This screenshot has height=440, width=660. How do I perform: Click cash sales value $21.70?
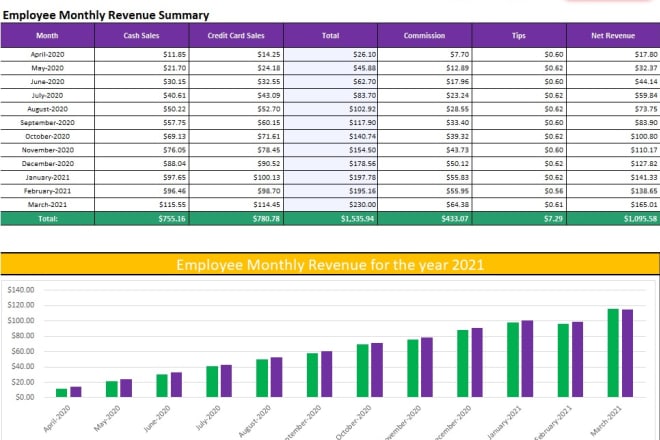click(174, 68)
